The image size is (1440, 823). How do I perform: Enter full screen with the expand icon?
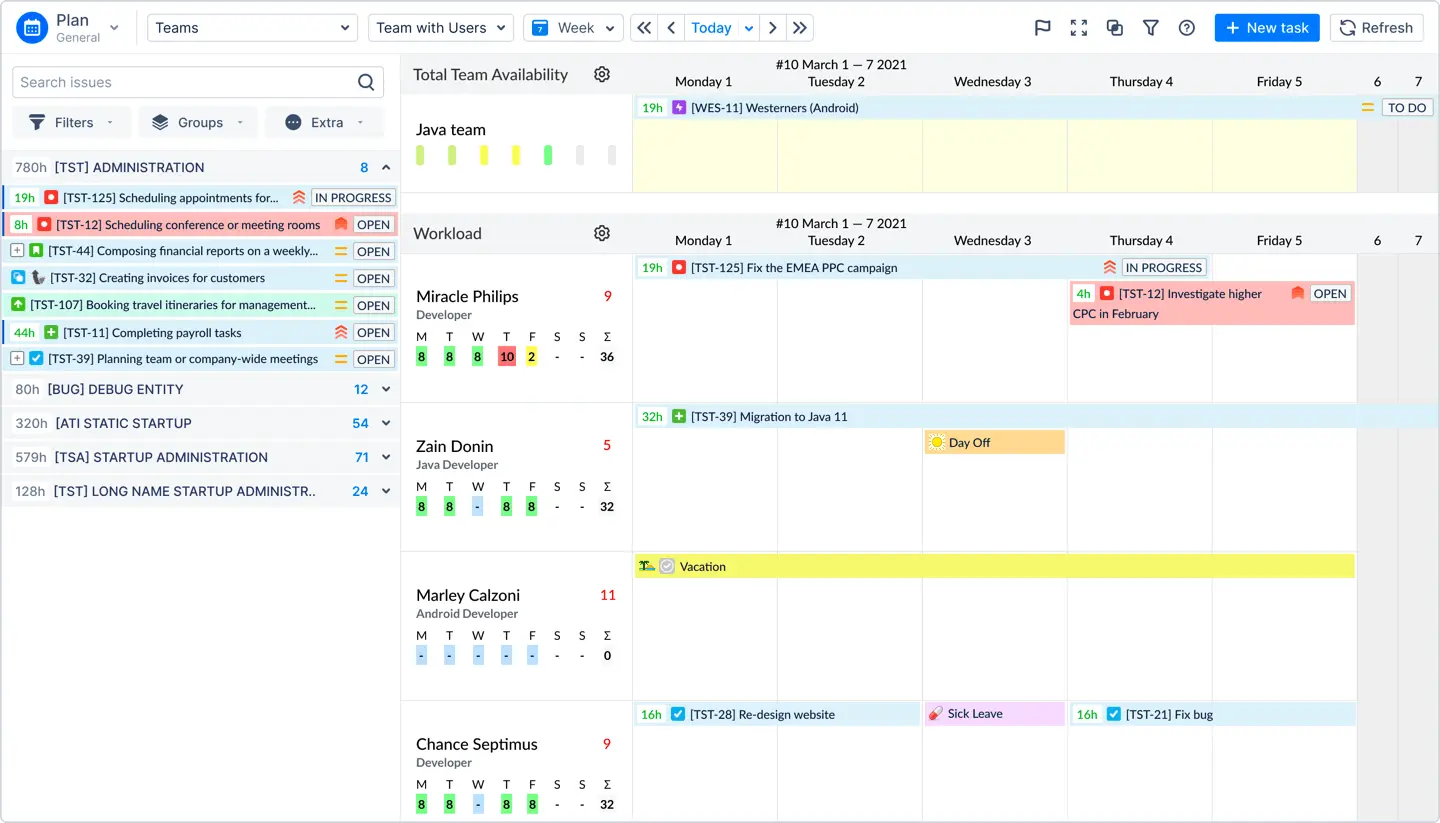(x=1078, y=27)
